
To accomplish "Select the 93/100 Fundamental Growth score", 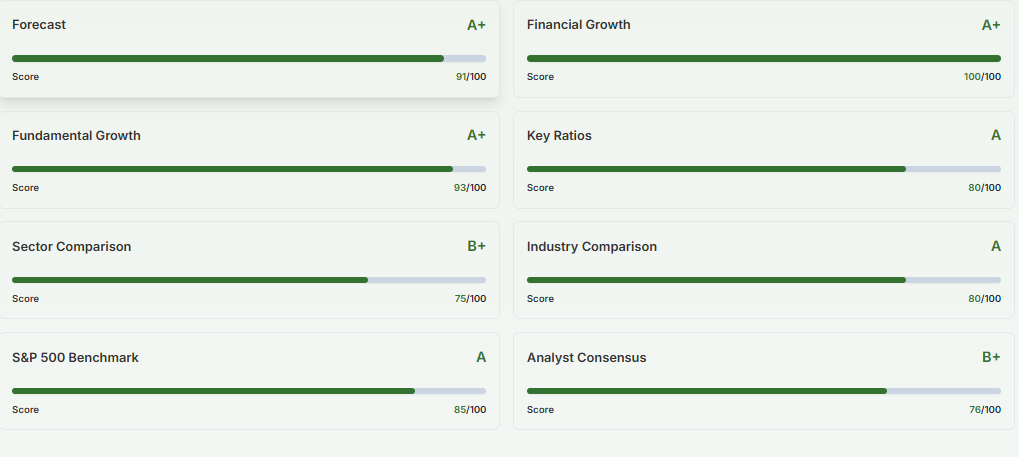I will 469,188.
